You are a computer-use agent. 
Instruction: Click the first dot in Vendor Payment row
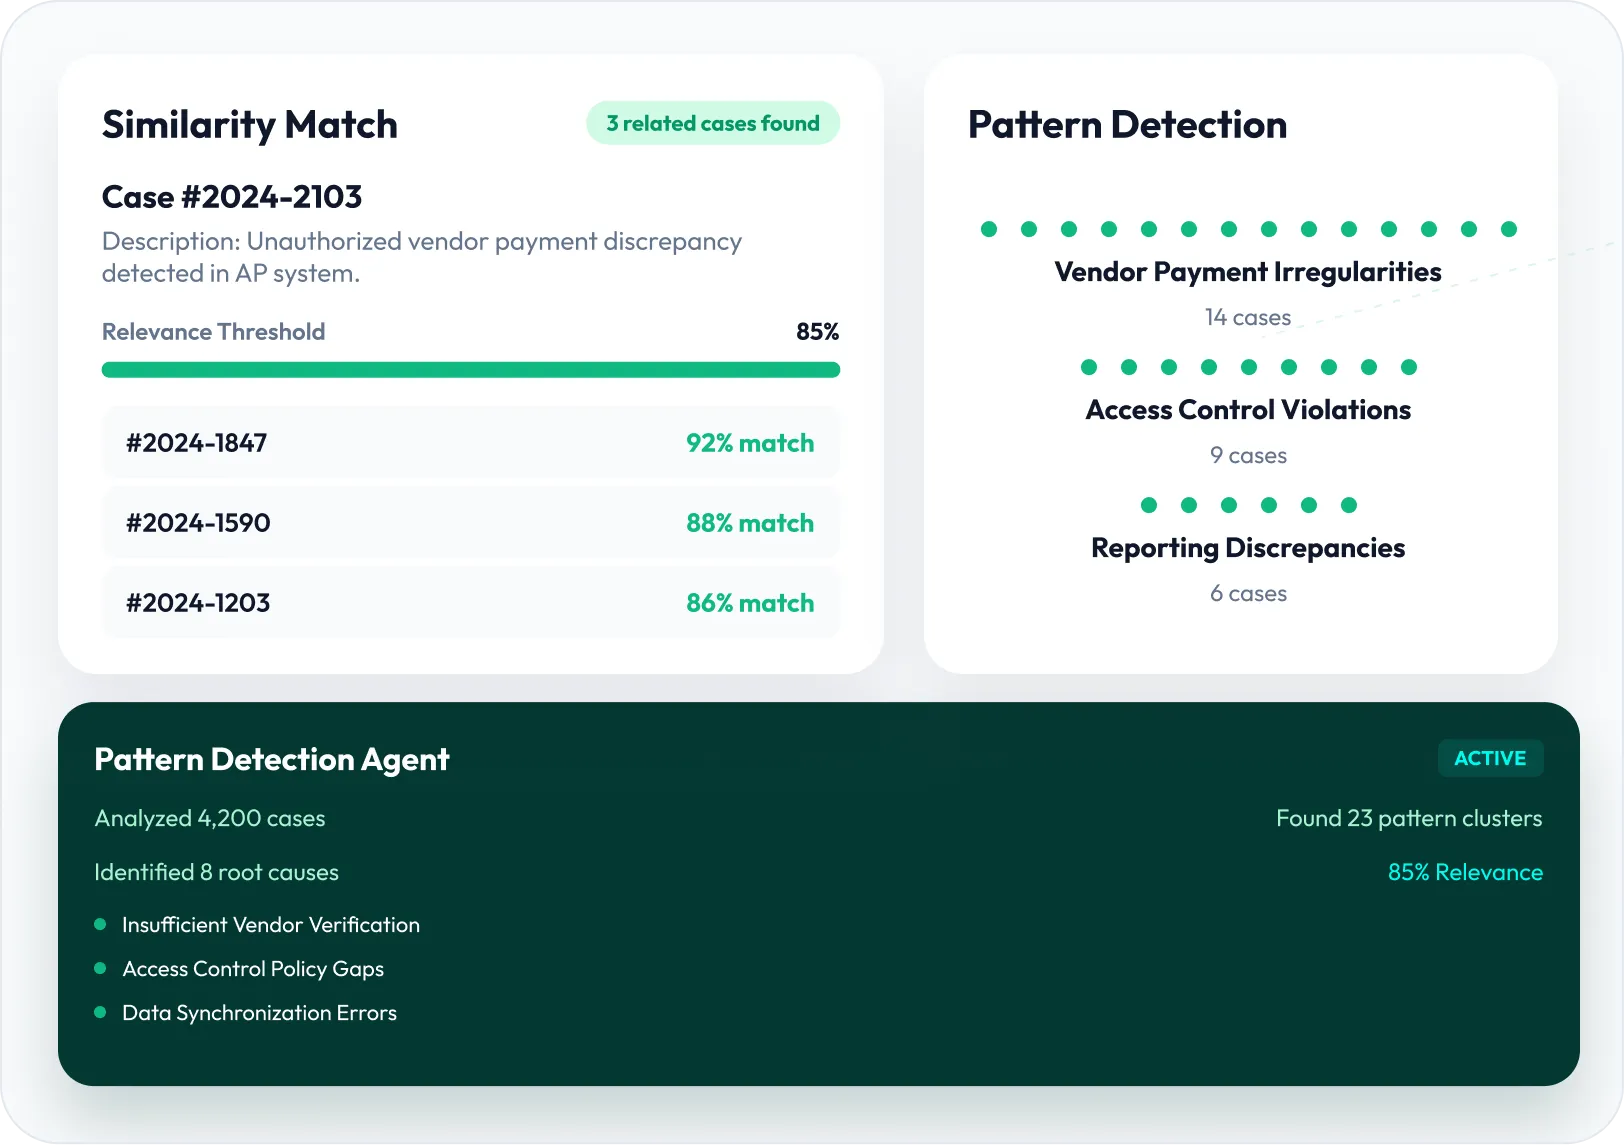(989, 229)
